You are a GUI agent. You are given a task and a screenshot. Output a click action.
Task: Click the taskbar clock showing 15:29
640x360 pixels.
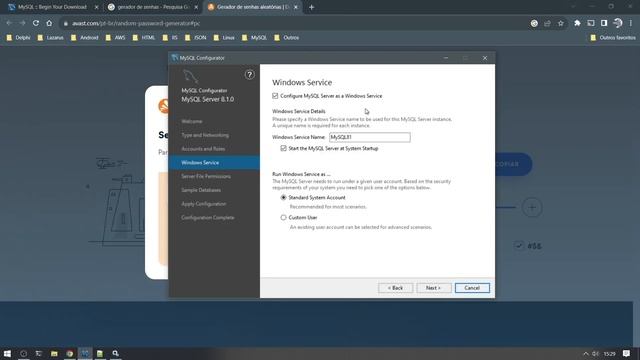[x=609, y=353]
